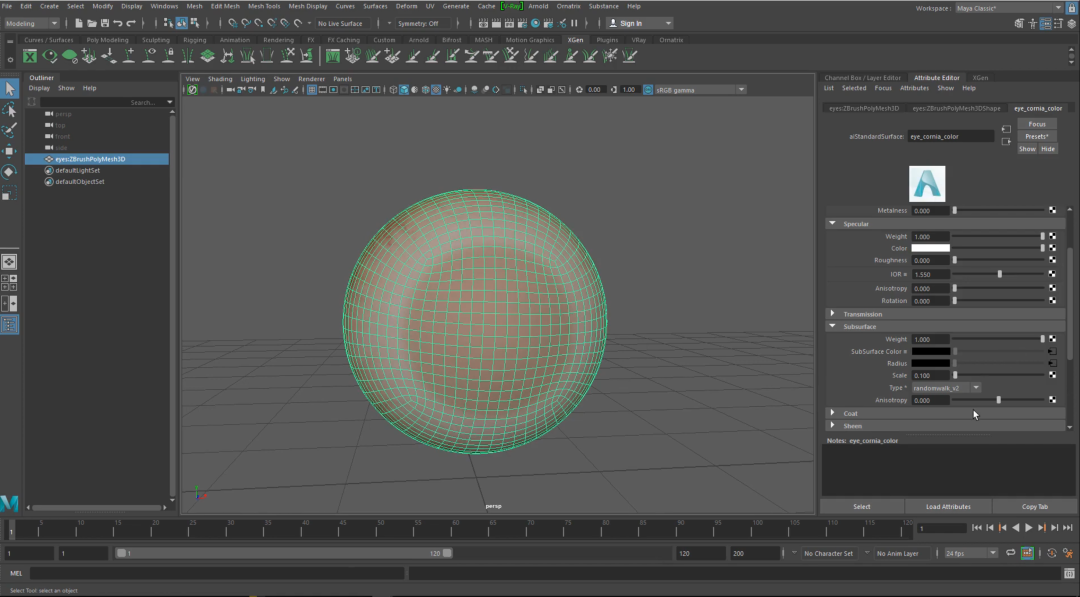Expand the Transmission section
The height and width of the screenshot is (597, 1080).
832,314
